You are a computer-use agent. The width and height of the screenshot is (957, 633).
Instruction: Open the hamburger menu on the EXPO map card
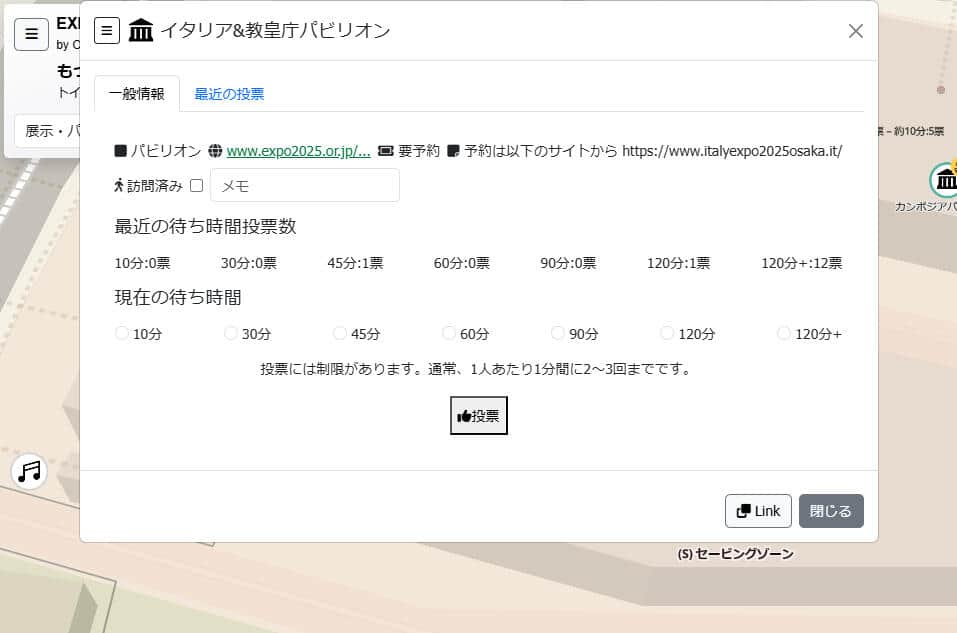point(31,33)
